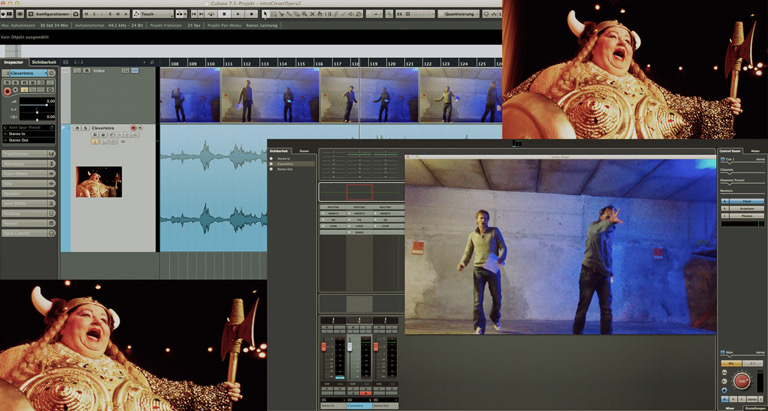The height and width of the screenshot is (411, 768).
Task: Toggle Stereo Out visibility dot in mixer
Action: pos(271,169)
